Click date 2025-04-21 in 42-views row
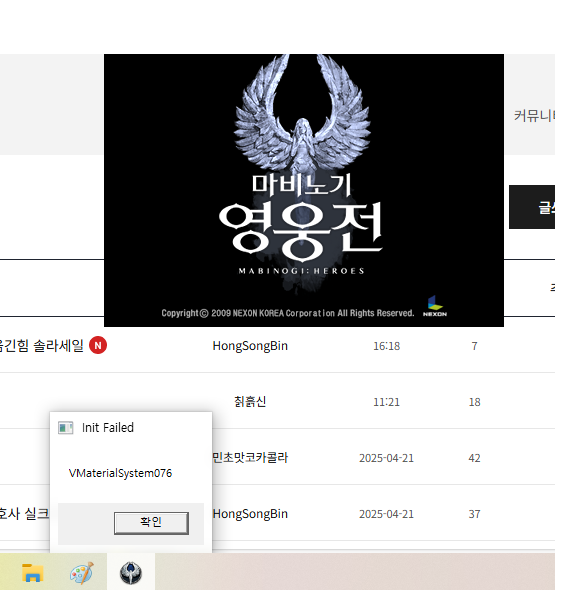The image size is (564, 594). (x=386, y=458)
